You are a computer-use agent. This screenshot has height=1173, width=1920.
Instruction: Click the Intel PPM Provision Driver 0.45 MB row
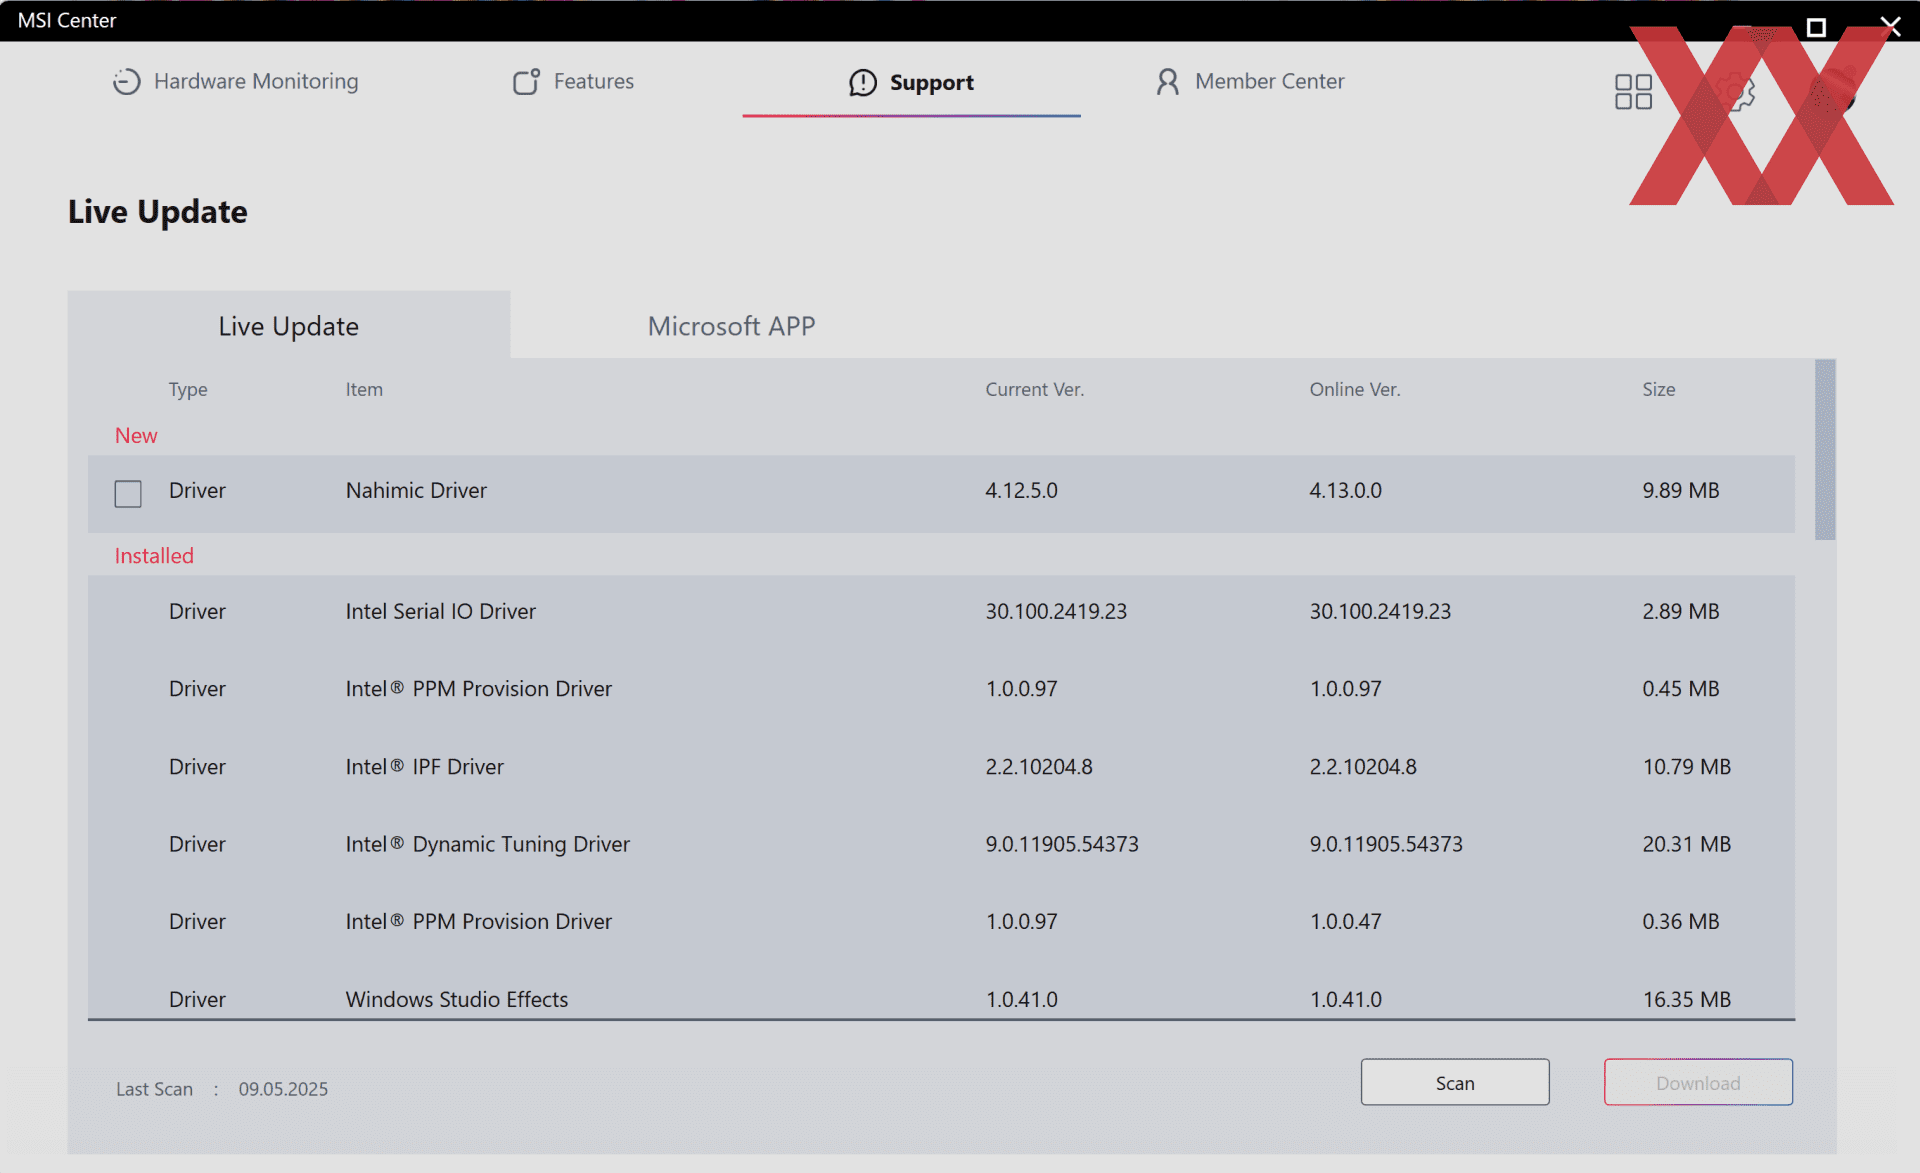pos(941,689)
